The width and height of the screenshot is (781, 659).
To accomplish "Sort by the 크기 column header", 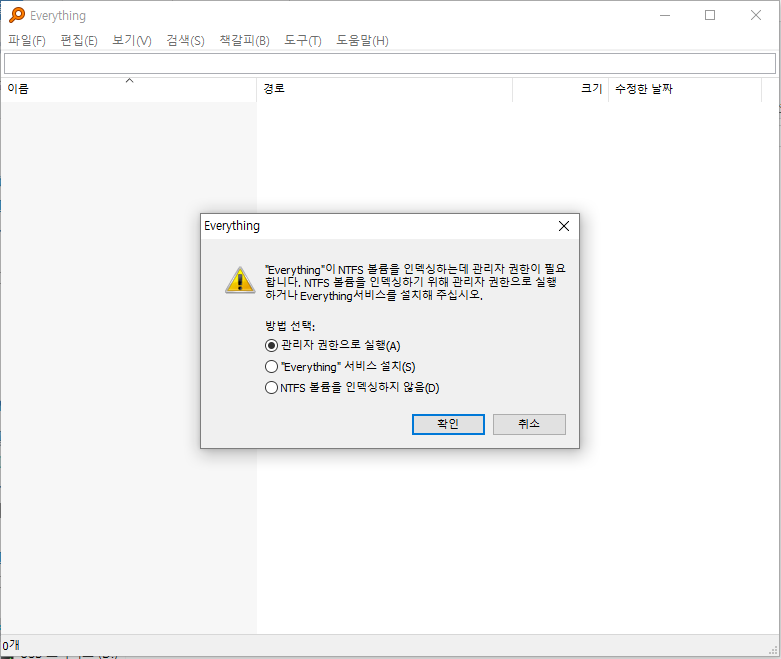I will (560, 89).
